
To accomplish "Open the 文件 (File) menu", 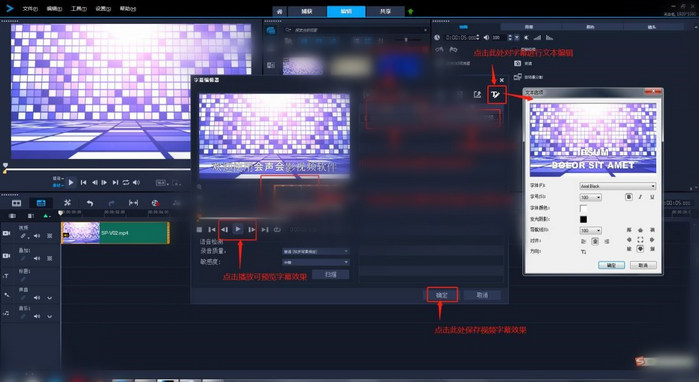I will (x=30, y=8).
